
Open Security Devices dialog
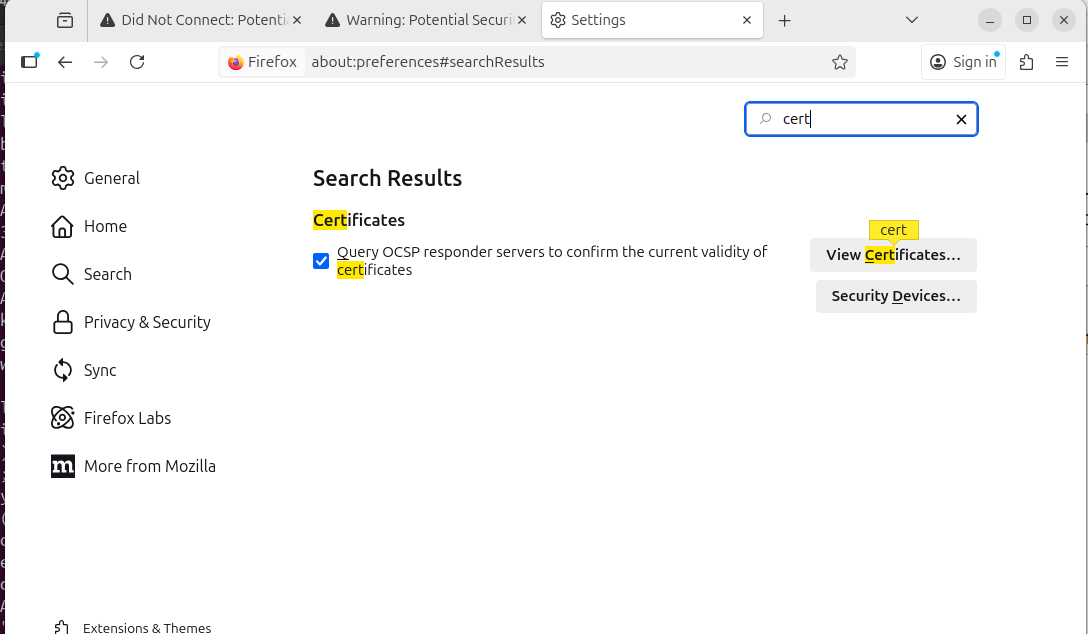point(896,296)
